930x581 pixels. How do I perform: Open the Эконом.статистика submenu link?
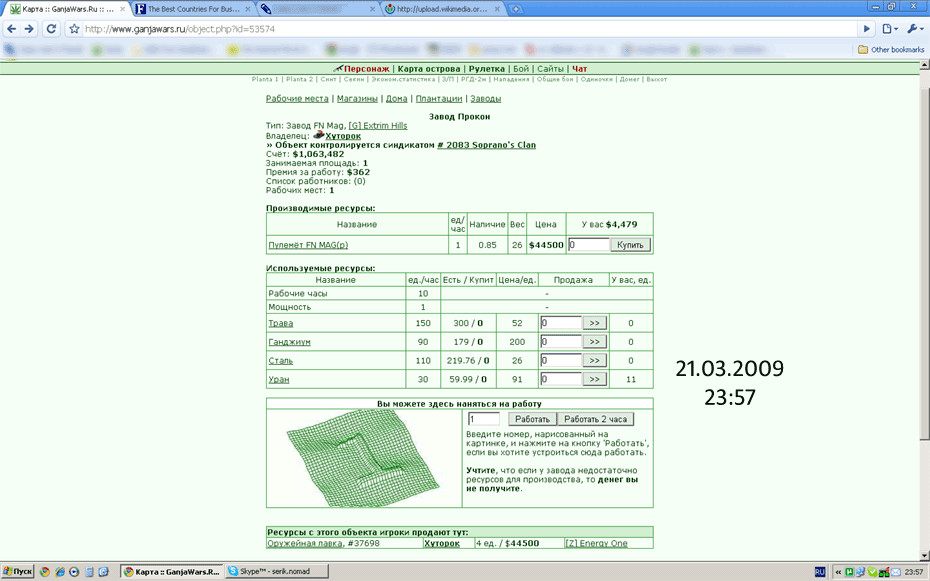[x=403, y=79]
